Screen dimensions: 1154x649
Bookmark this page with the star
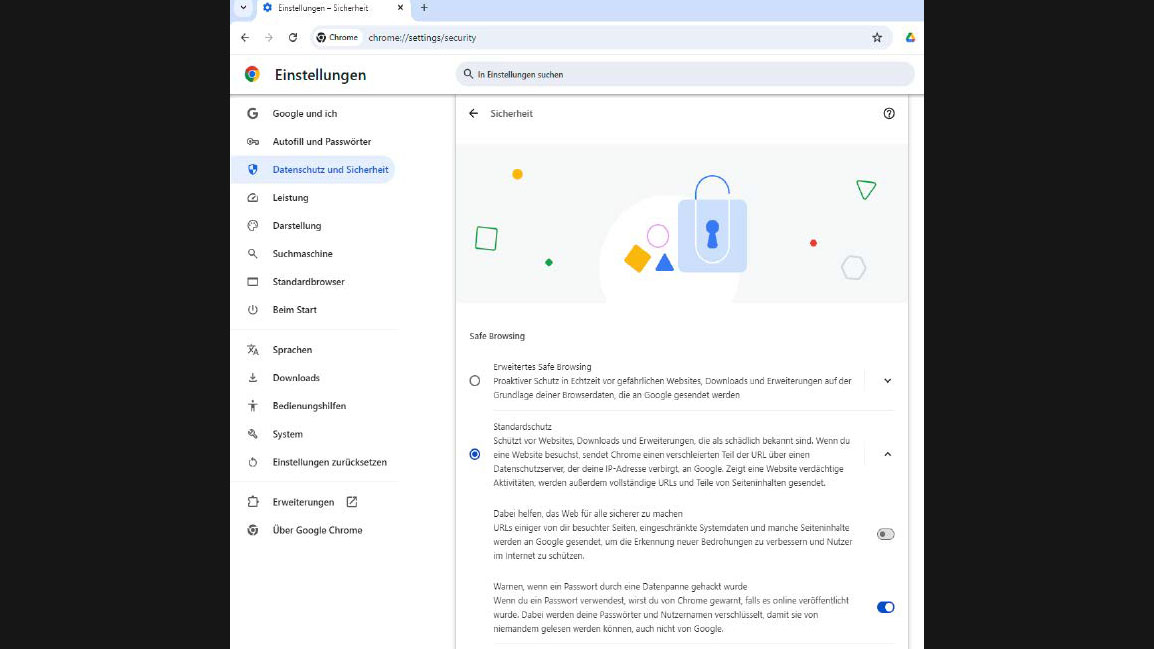tap(877, 36)
